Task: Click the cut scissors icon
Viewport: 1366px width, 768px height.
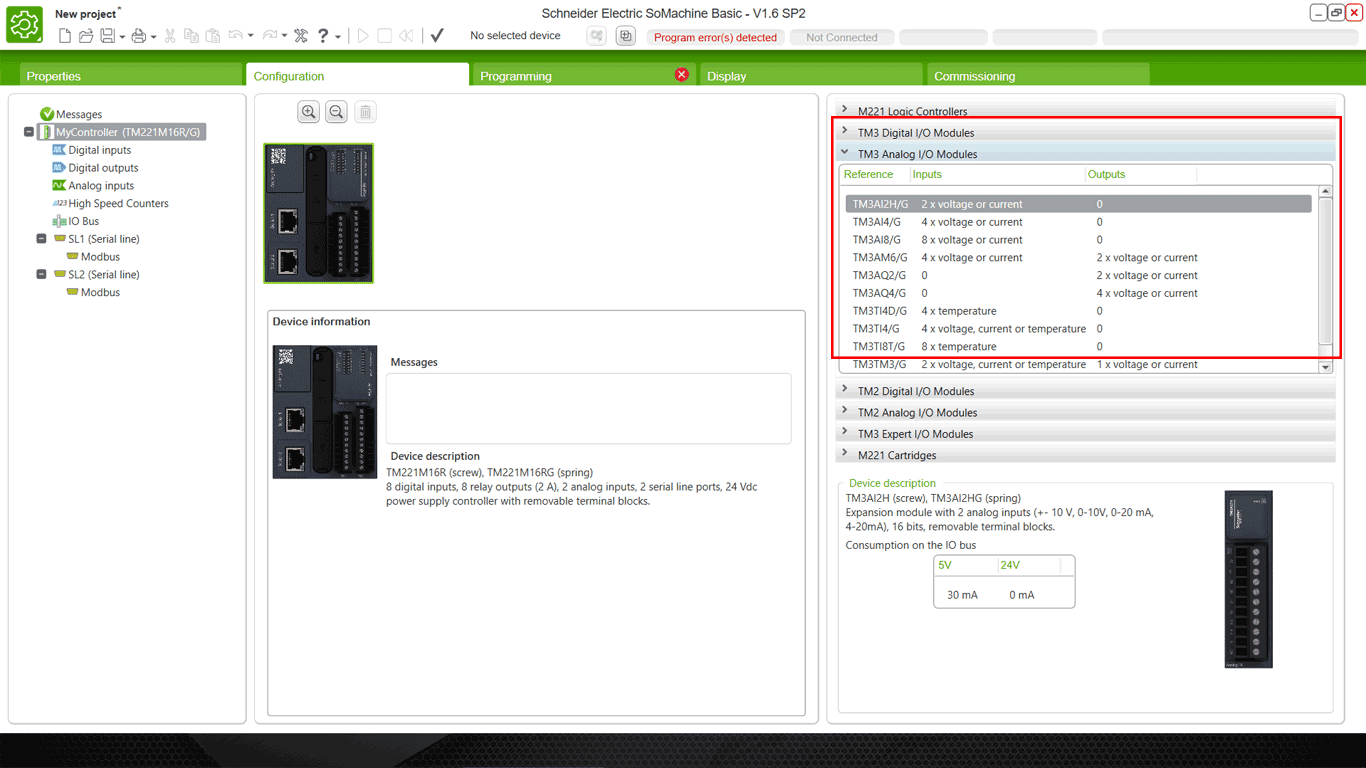Action: pyautogui.click(x=170, y=36)
